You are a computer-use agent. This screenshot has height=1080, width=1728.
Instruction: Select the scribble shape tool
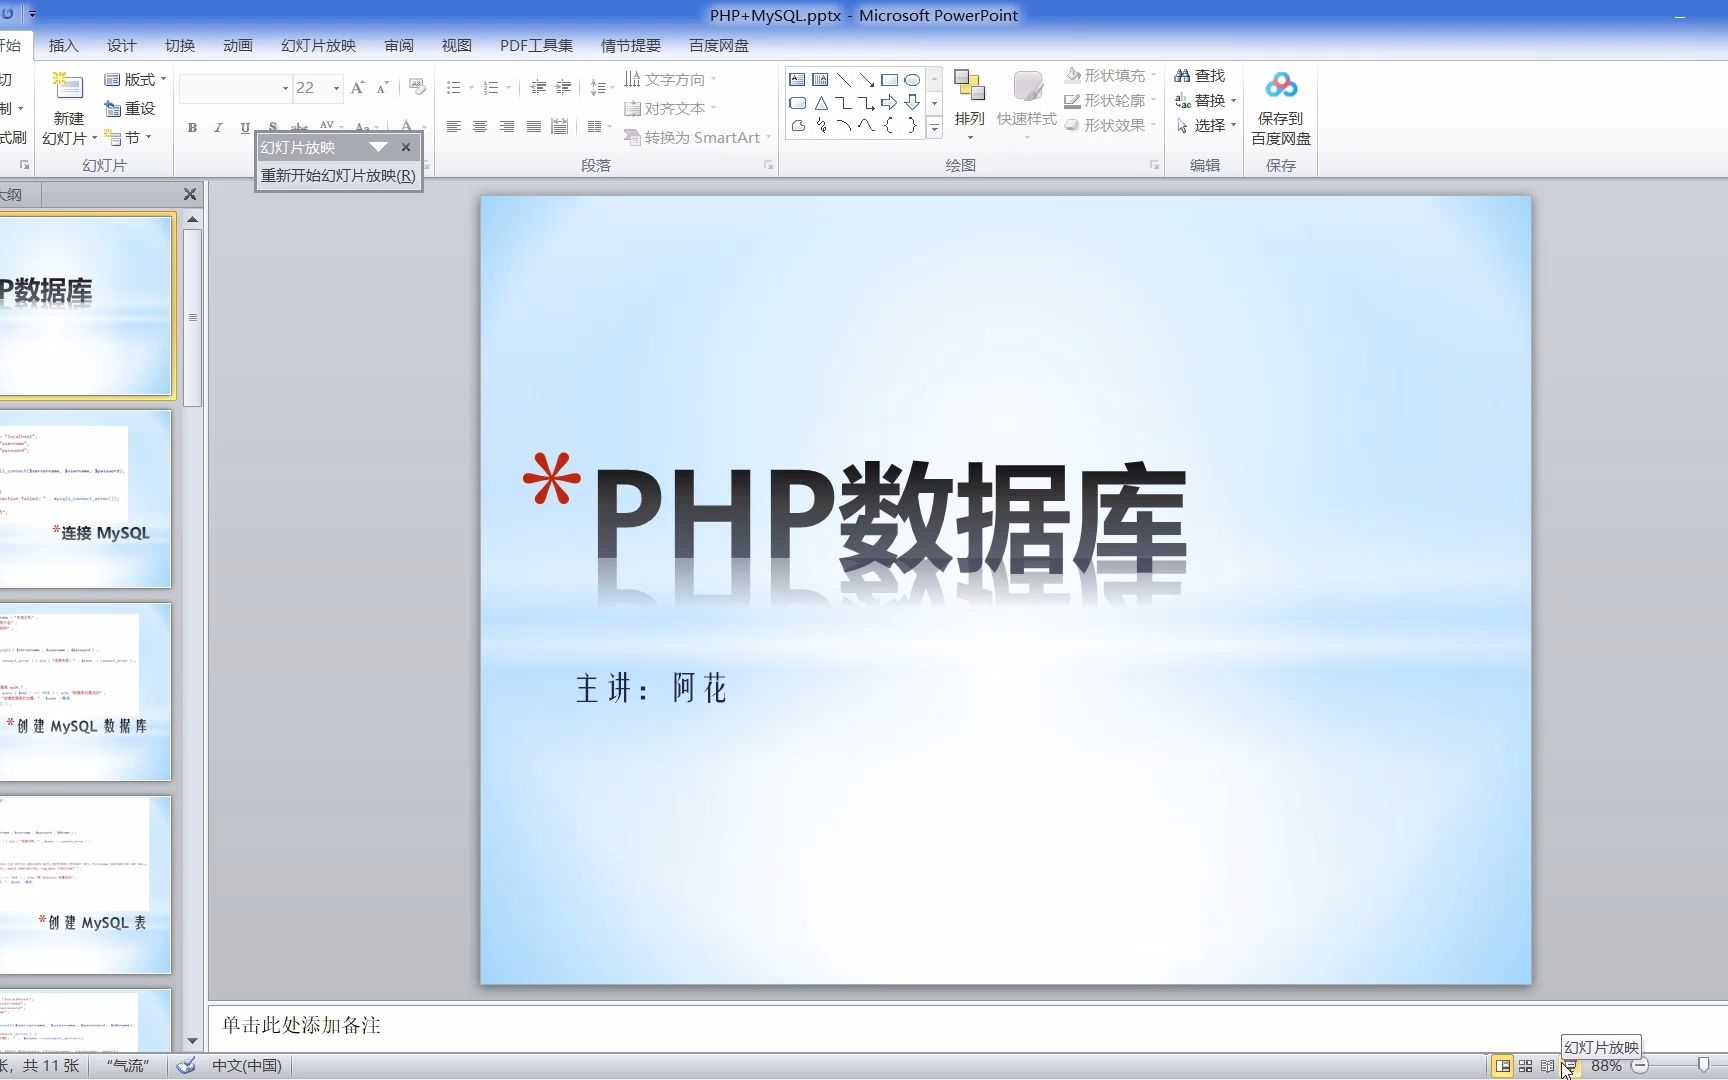tap(820, 125)
